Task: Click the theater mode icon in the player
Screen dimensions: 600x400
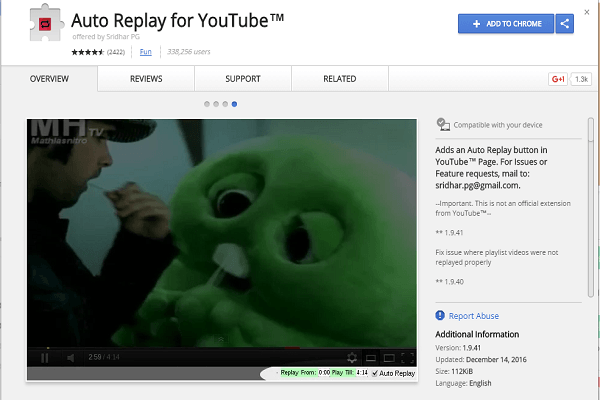Action: (389, 358)
